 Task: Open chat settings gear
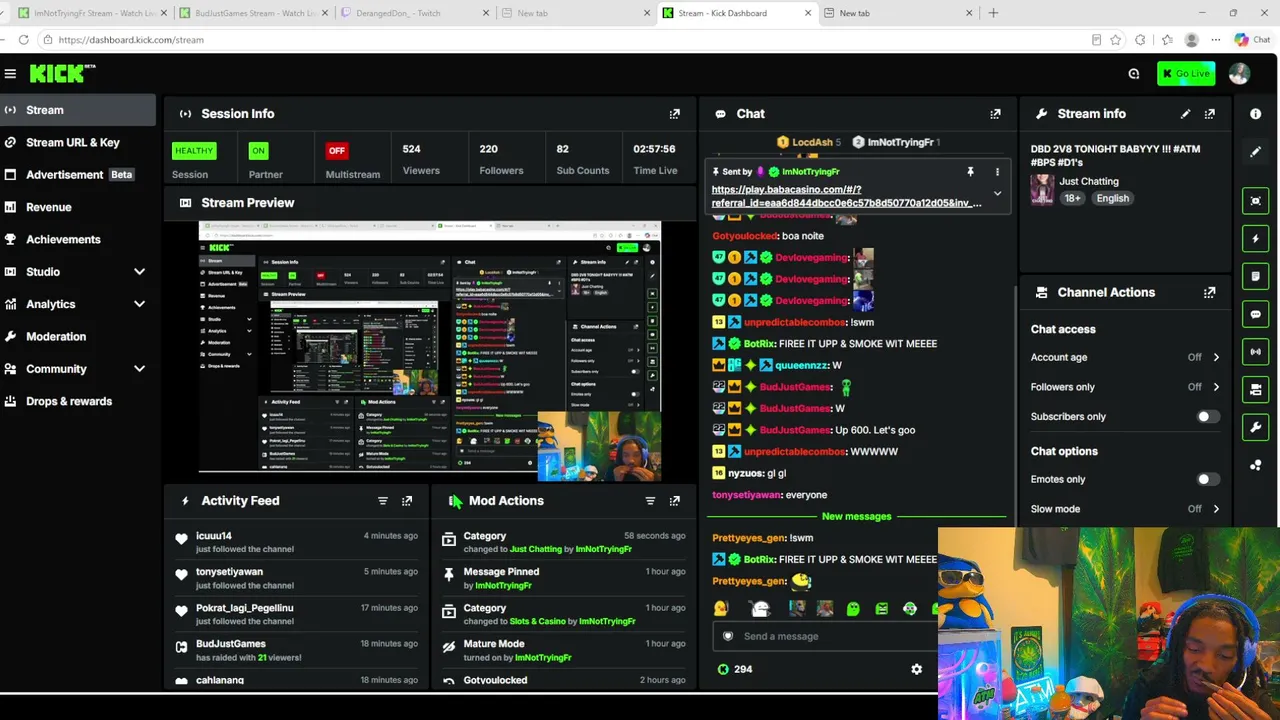coord(917,669)
